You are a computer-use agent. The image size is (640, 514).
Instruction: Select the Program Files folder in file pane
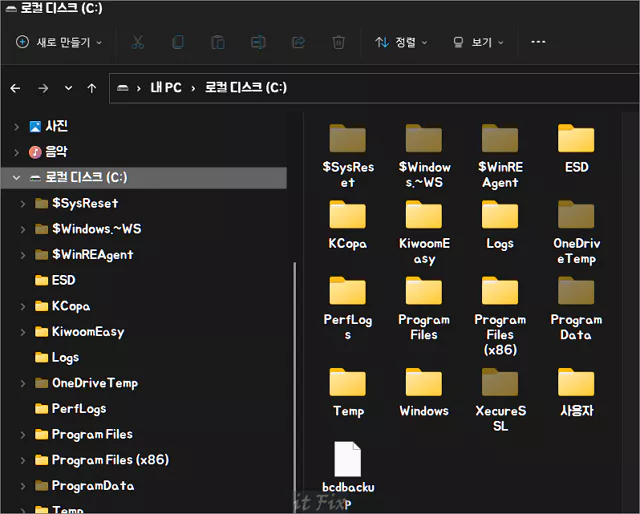[x=424, y=291]
